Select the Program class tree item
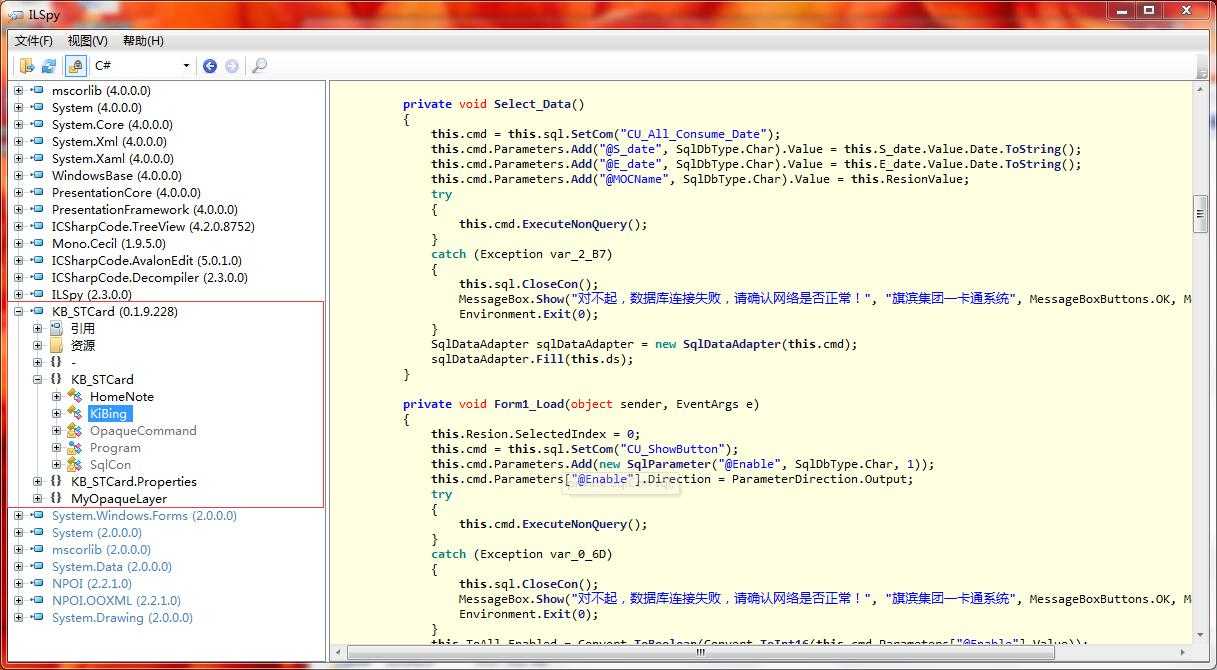This screenshot has height=670, width=1217. 115,447
